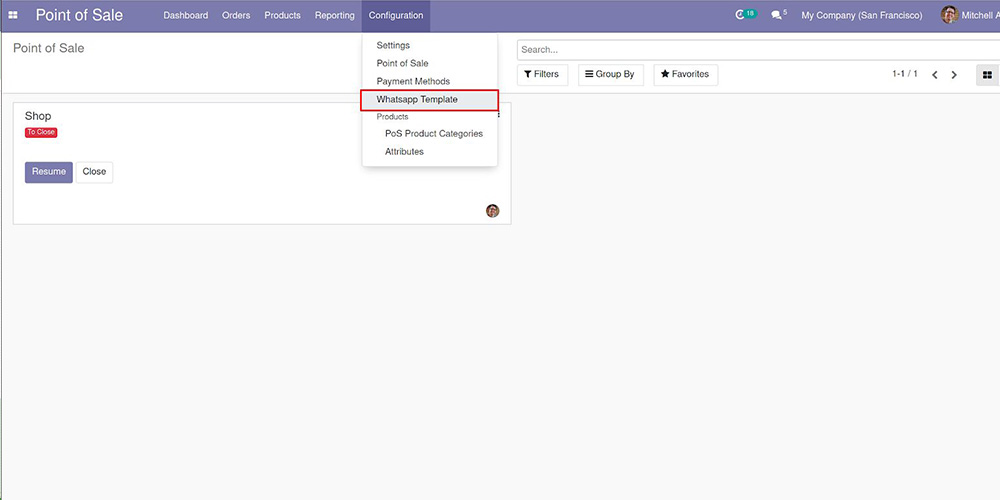Click the Close button on Shop card
The height and width of the screenshot is (500, 1000).
[94, 172]
